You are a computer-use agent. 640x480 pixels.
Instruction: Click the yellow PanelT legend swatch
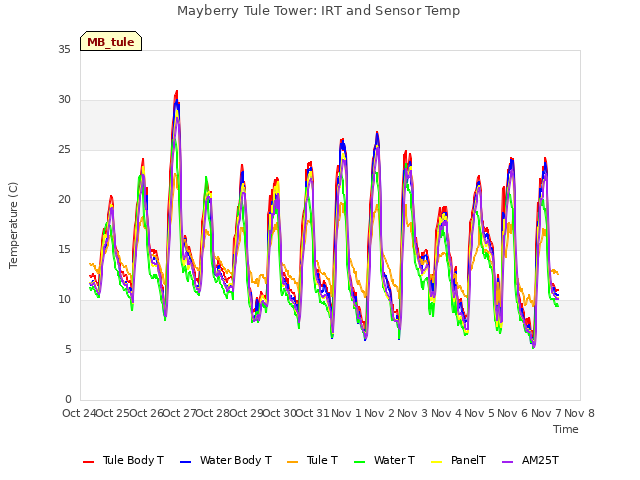tap(437, 462)
